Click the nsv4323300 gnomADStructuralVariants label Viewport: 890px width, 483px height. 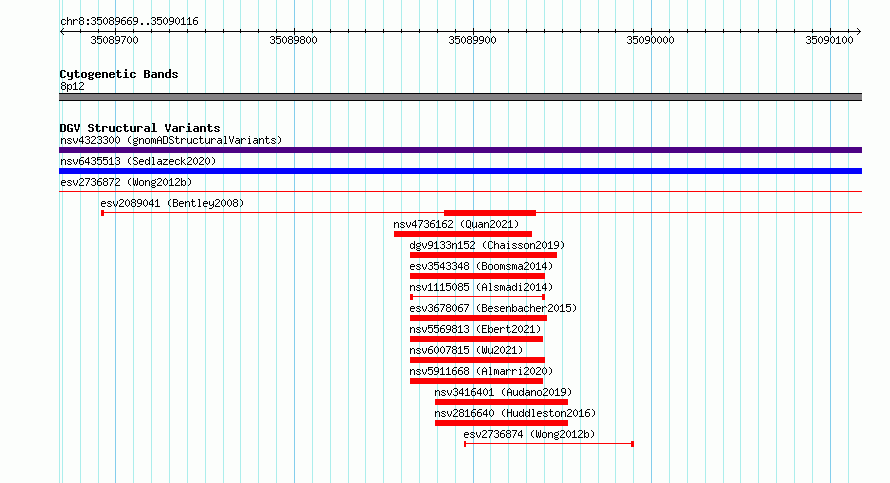(171, 140)
